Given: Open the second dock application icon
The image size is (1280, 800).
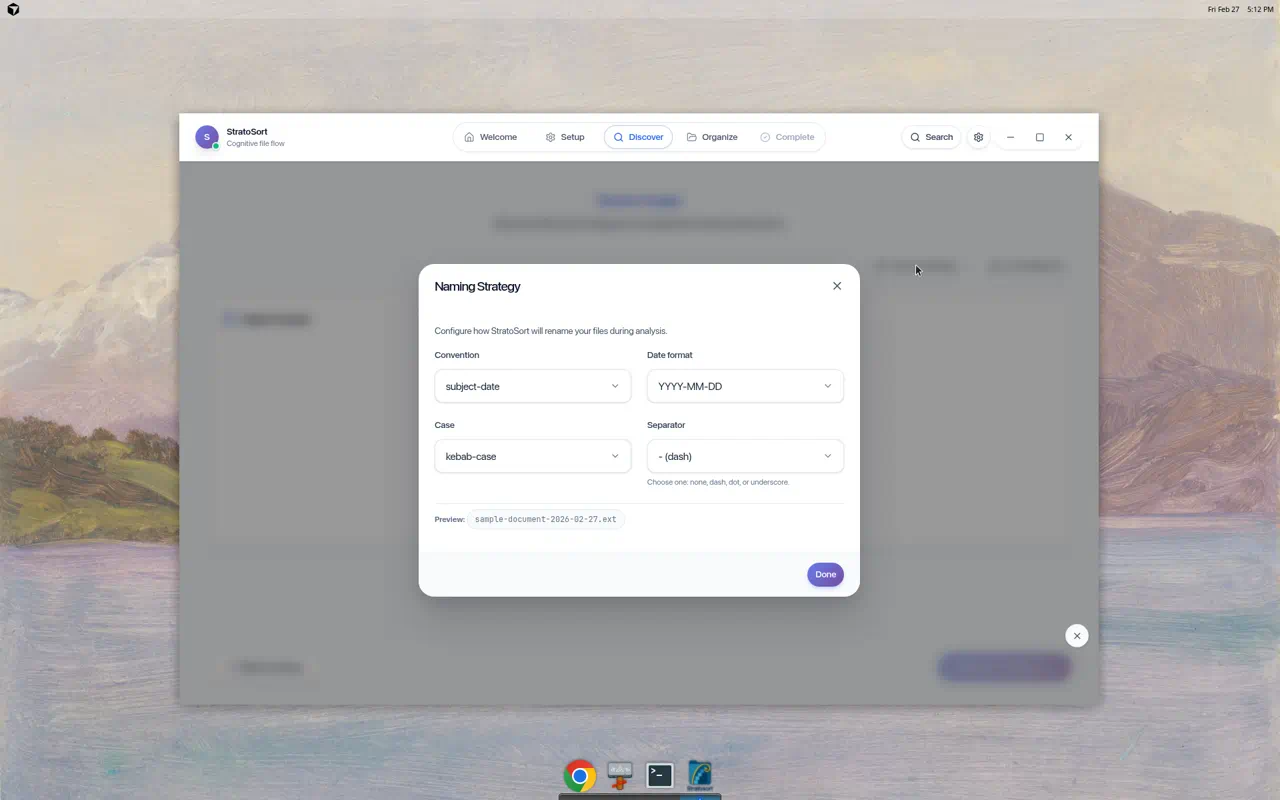Looking at the screenshot, I should click(620, 775).
